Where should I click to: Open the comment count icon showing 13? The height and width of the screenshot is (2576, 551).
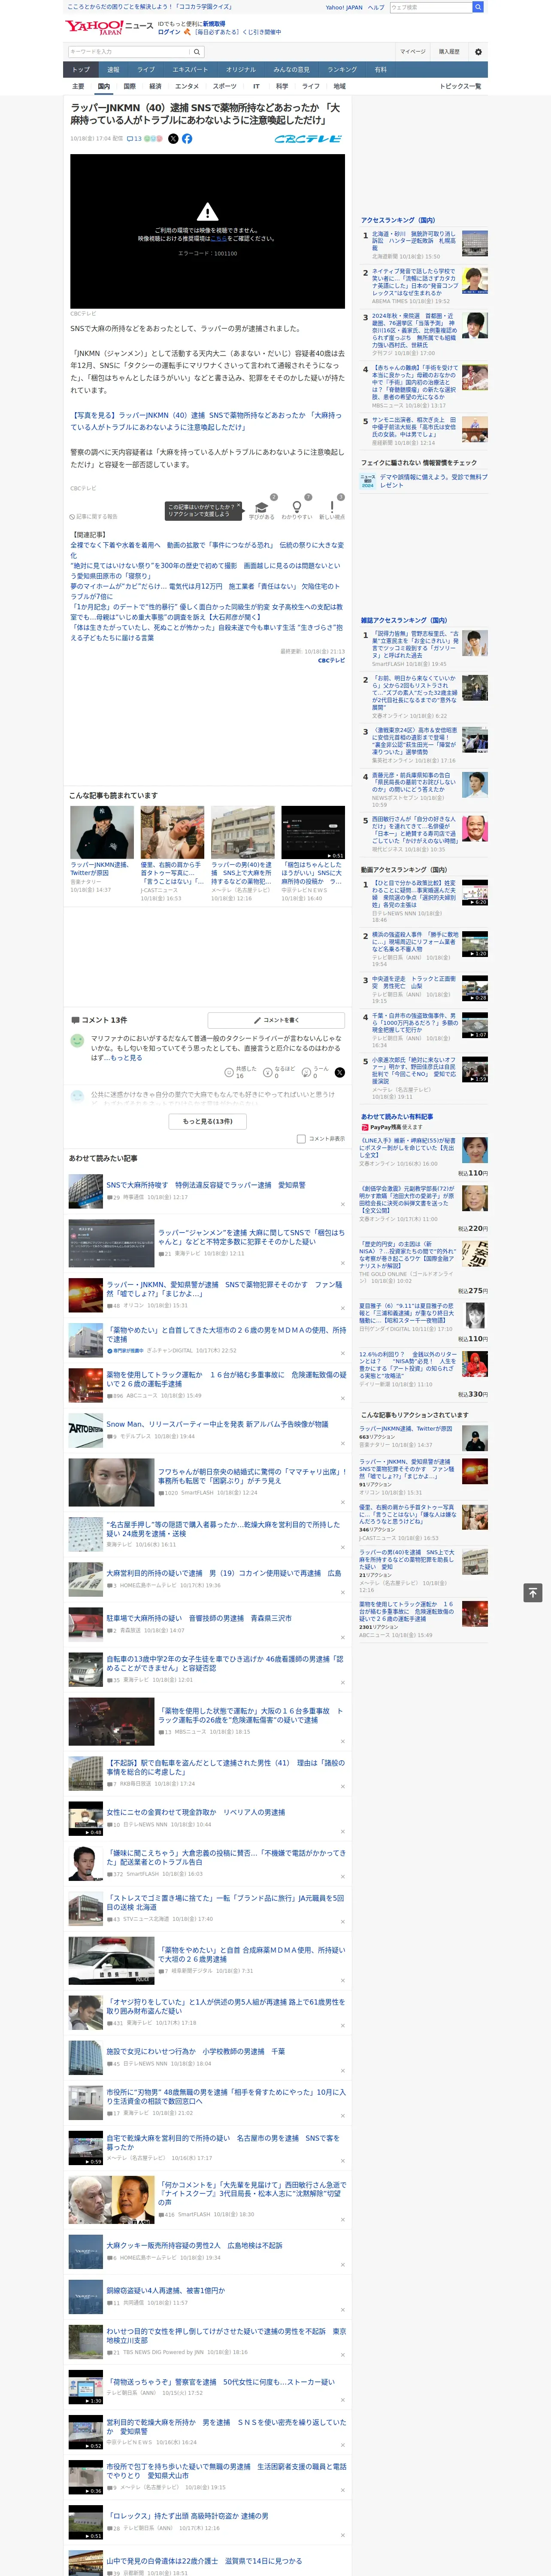(134, 139)
